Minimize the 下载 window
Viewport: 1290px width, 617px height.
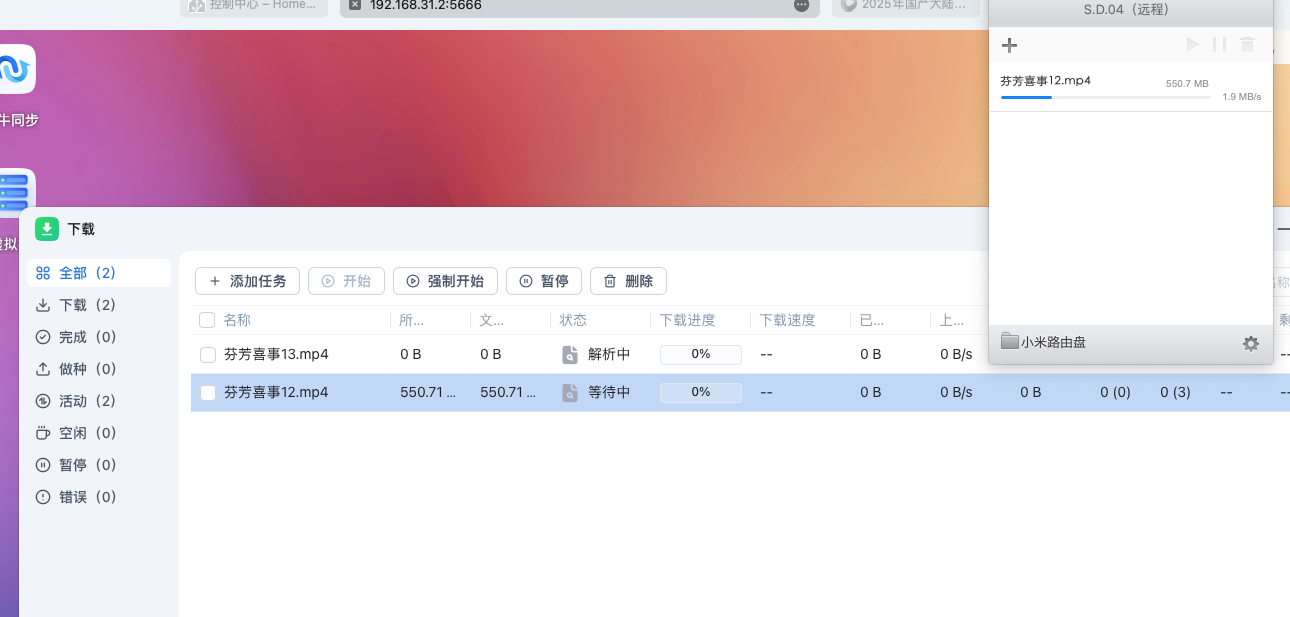click(x=1283, y=229)
